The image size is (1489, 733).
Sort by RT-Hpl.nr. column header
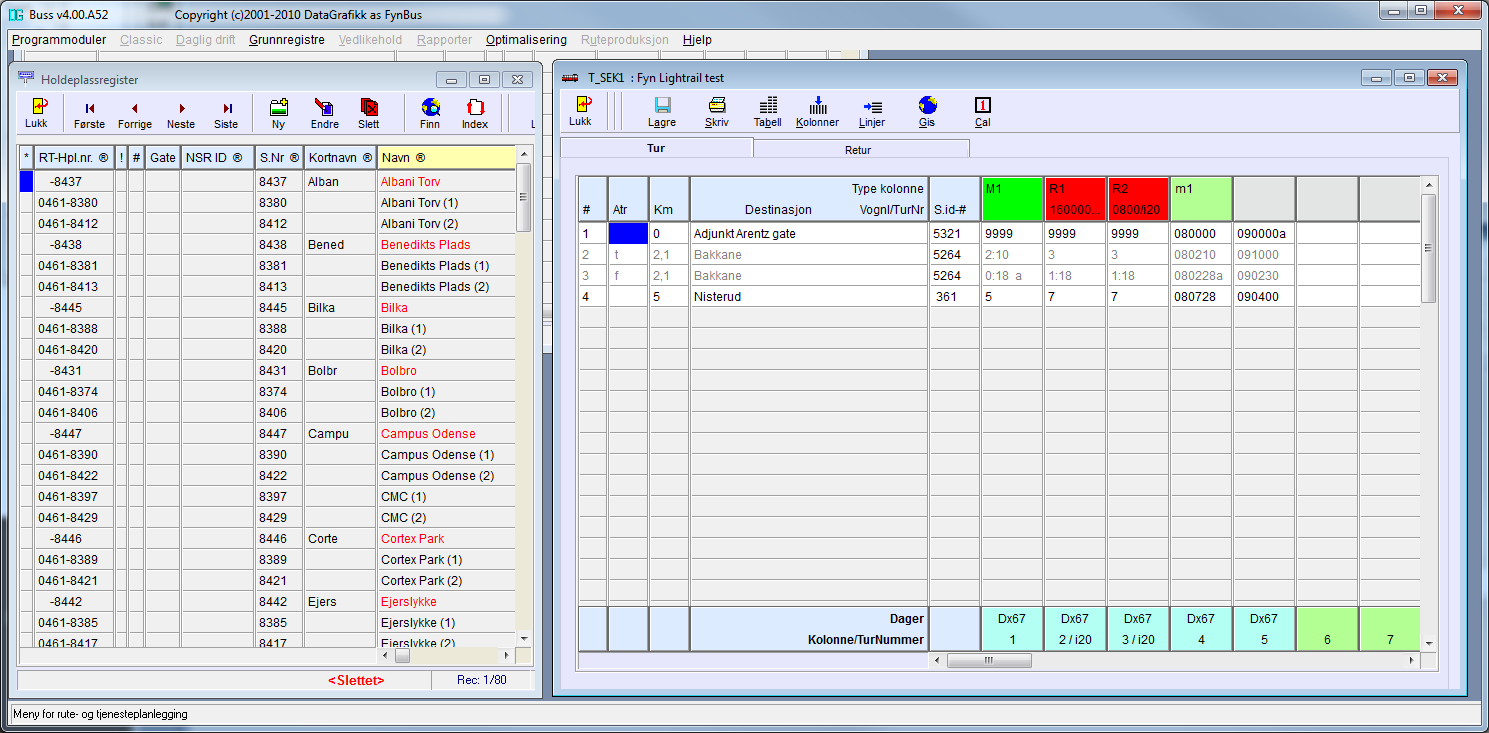pyautogui.click(x=73, y=157)
